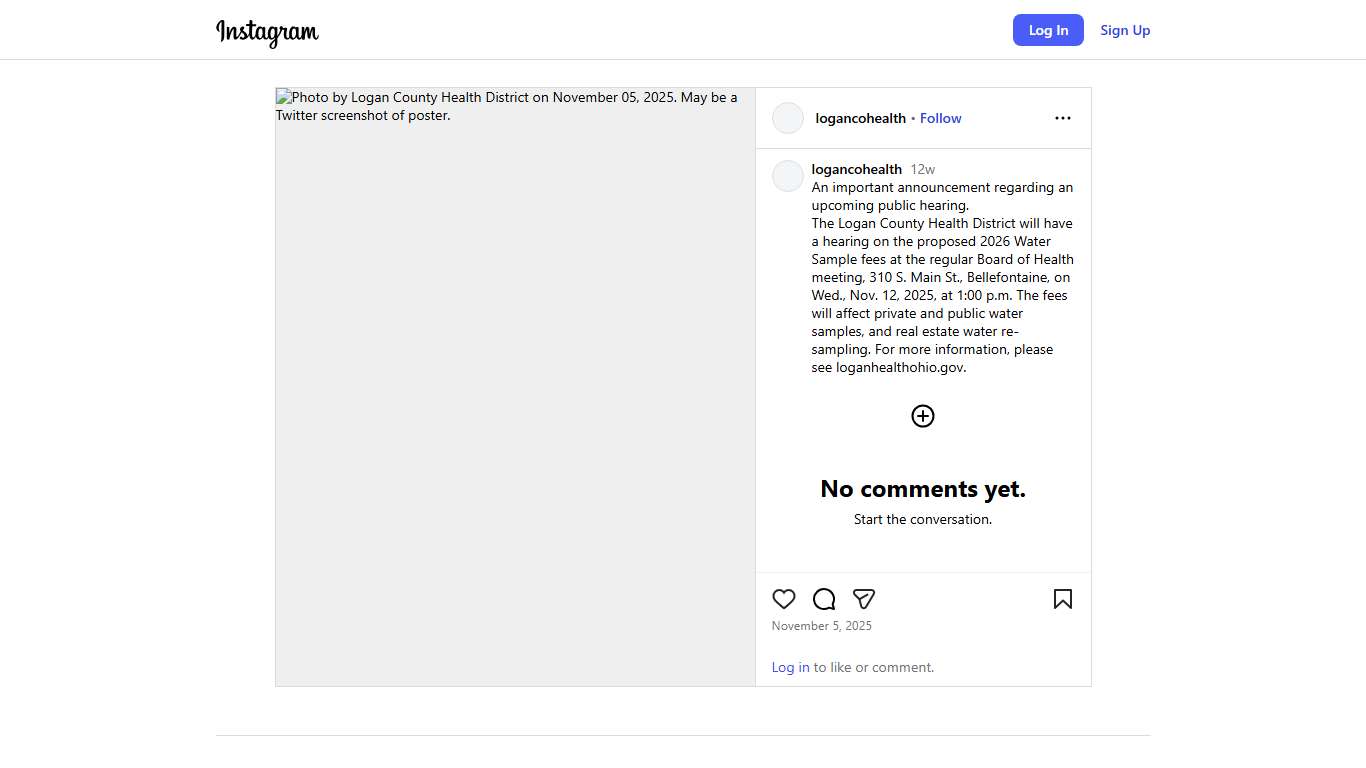The width and height of the screenshot is (1366, 768).
Task: Save the post with bookmark icon
Action: tap(1062, 599)
